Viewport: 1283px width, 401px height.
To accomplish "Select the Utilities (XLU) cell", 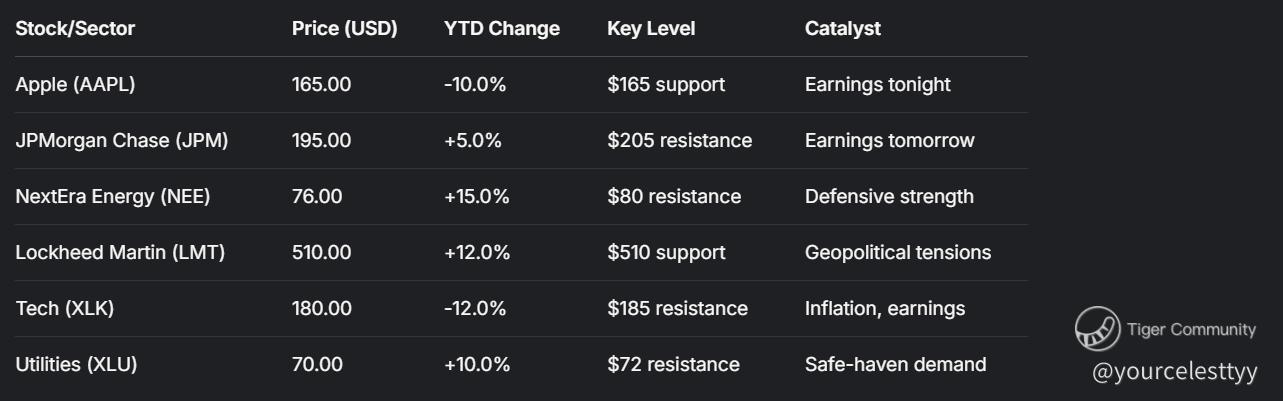I will click(x=76, y=365).
